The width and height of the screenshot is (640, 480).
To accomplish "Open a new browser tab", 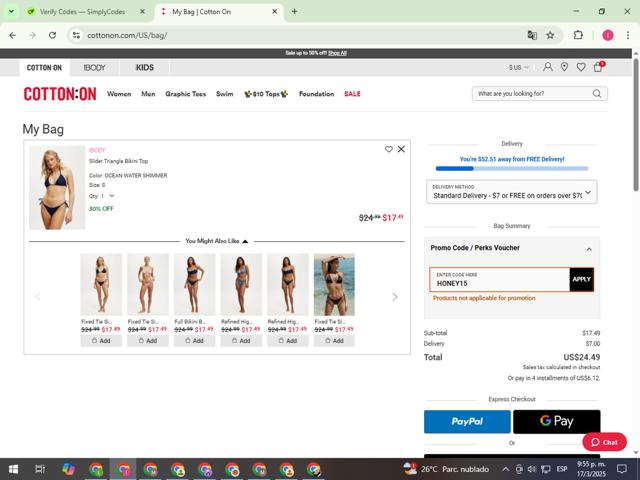I will pos(294,11).
